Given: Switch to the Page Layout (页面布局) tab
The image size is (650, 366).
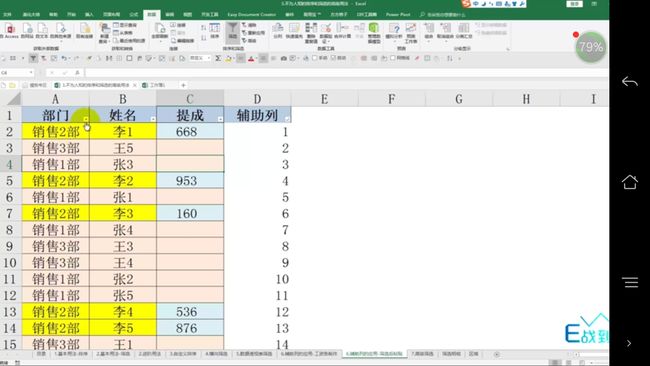Looking at the screenshot, I should 111,15.
